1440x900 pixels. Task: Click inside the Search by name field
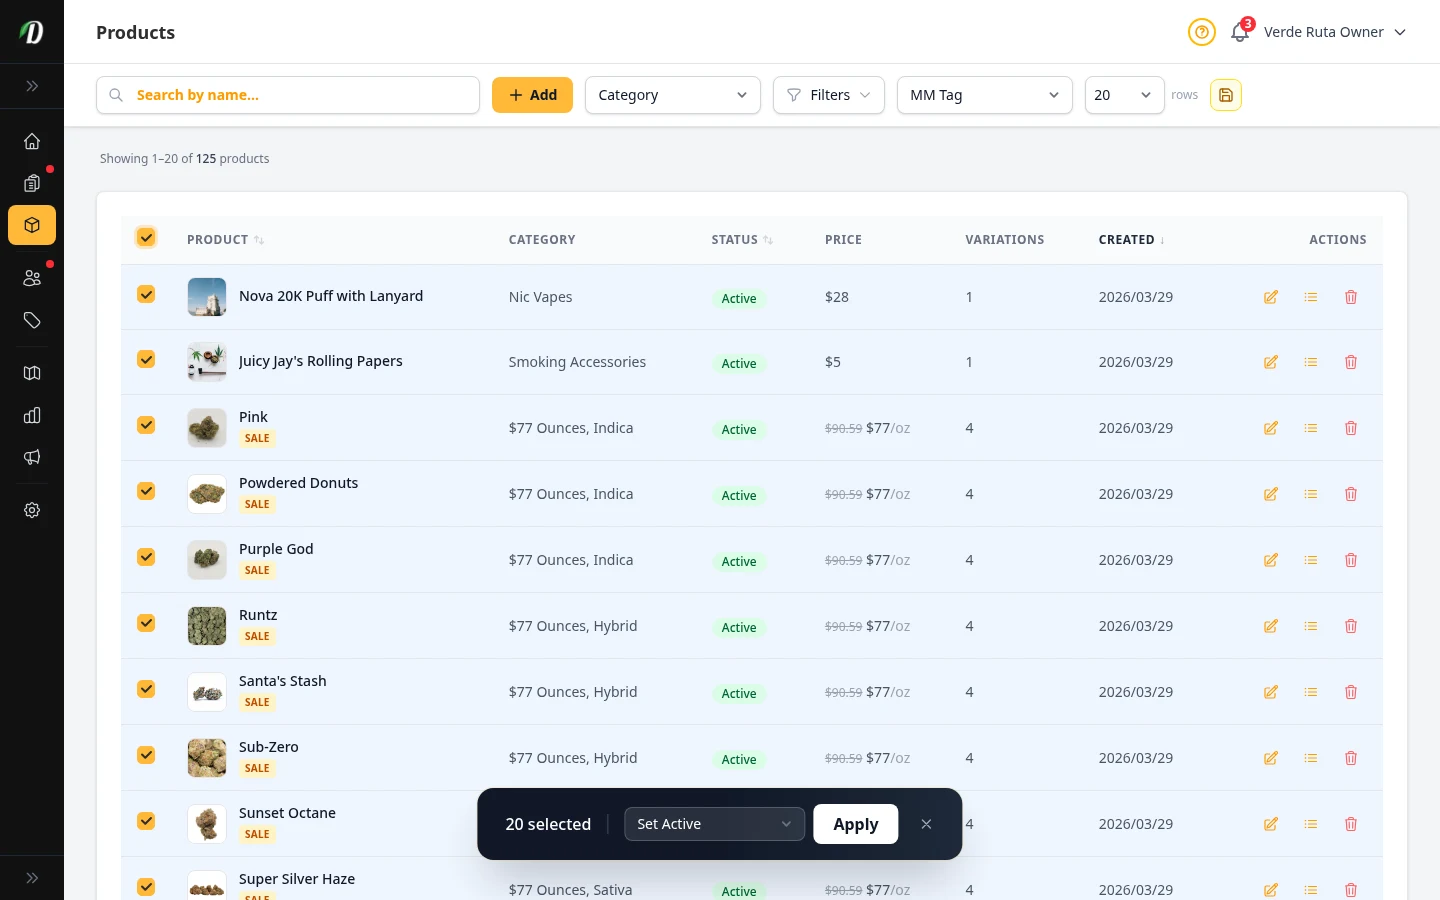pyautogui.click(x=288, y=95)
